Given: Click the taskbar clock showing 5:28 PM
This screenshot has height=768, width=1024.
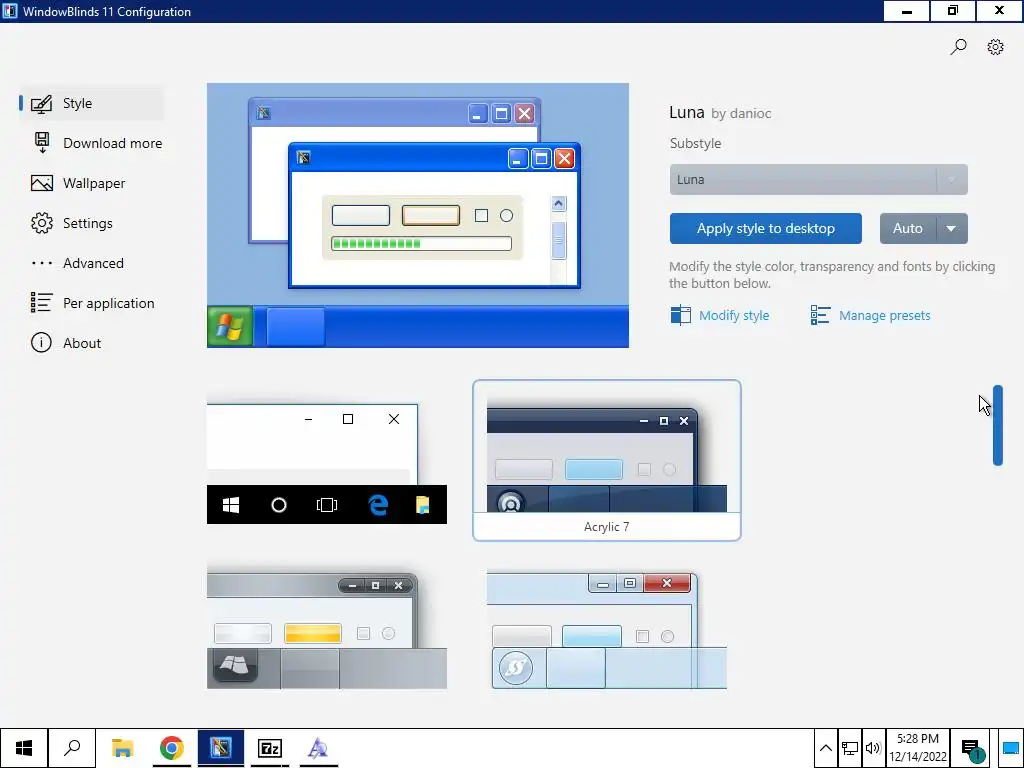Looking at the screenshot, I should (918, 748).
